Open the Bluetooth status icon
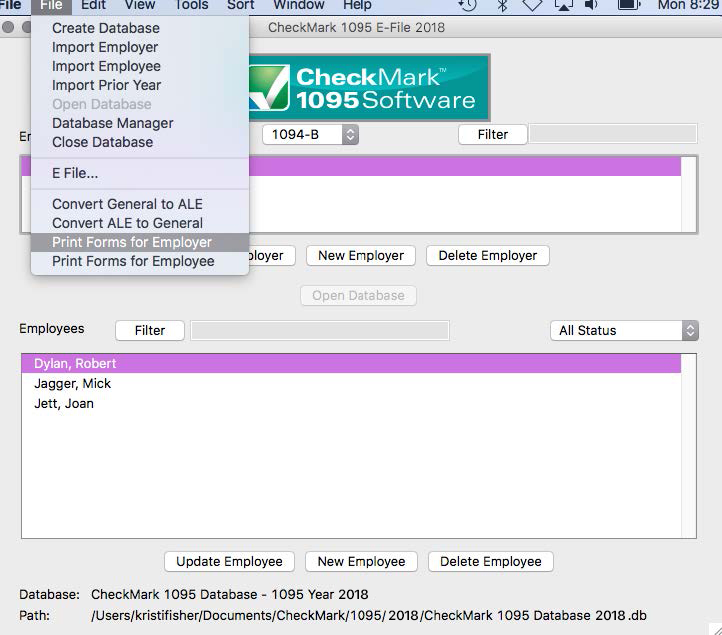722x635 pixels. coord(502,5)
